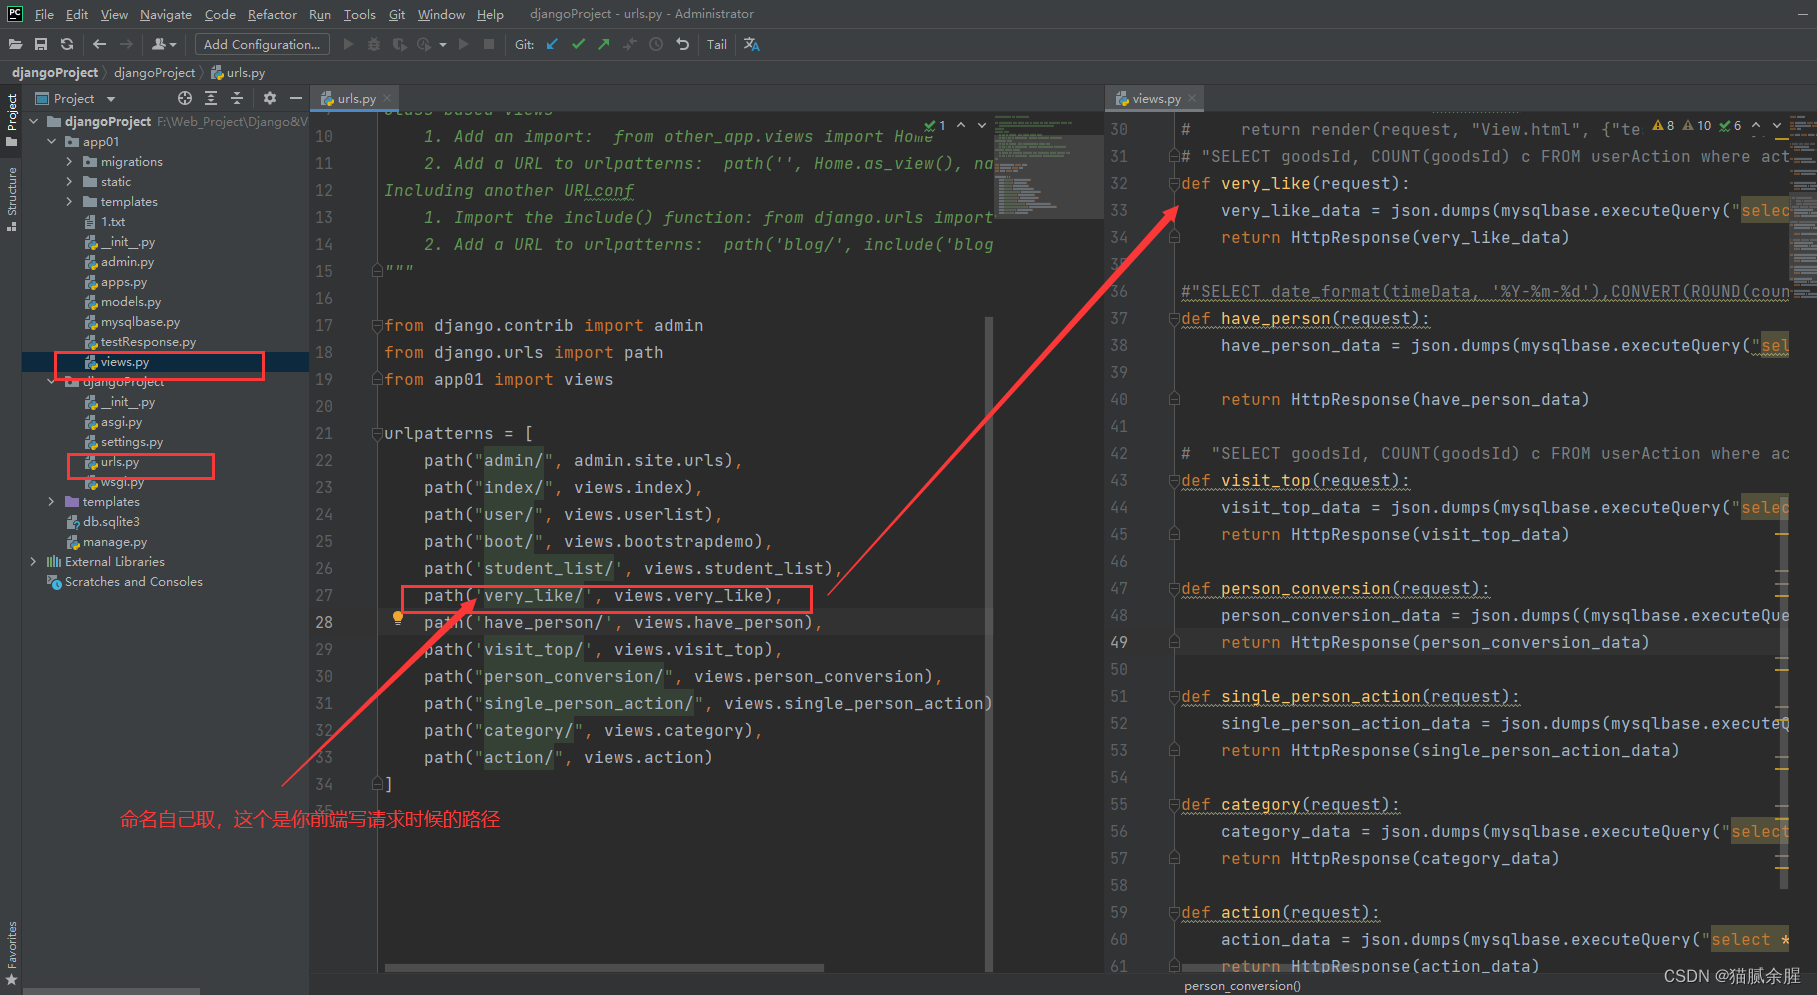Click the urls.py horizontal scrollbar
The image size is (1817, 995).
click(x=604, y=968)
